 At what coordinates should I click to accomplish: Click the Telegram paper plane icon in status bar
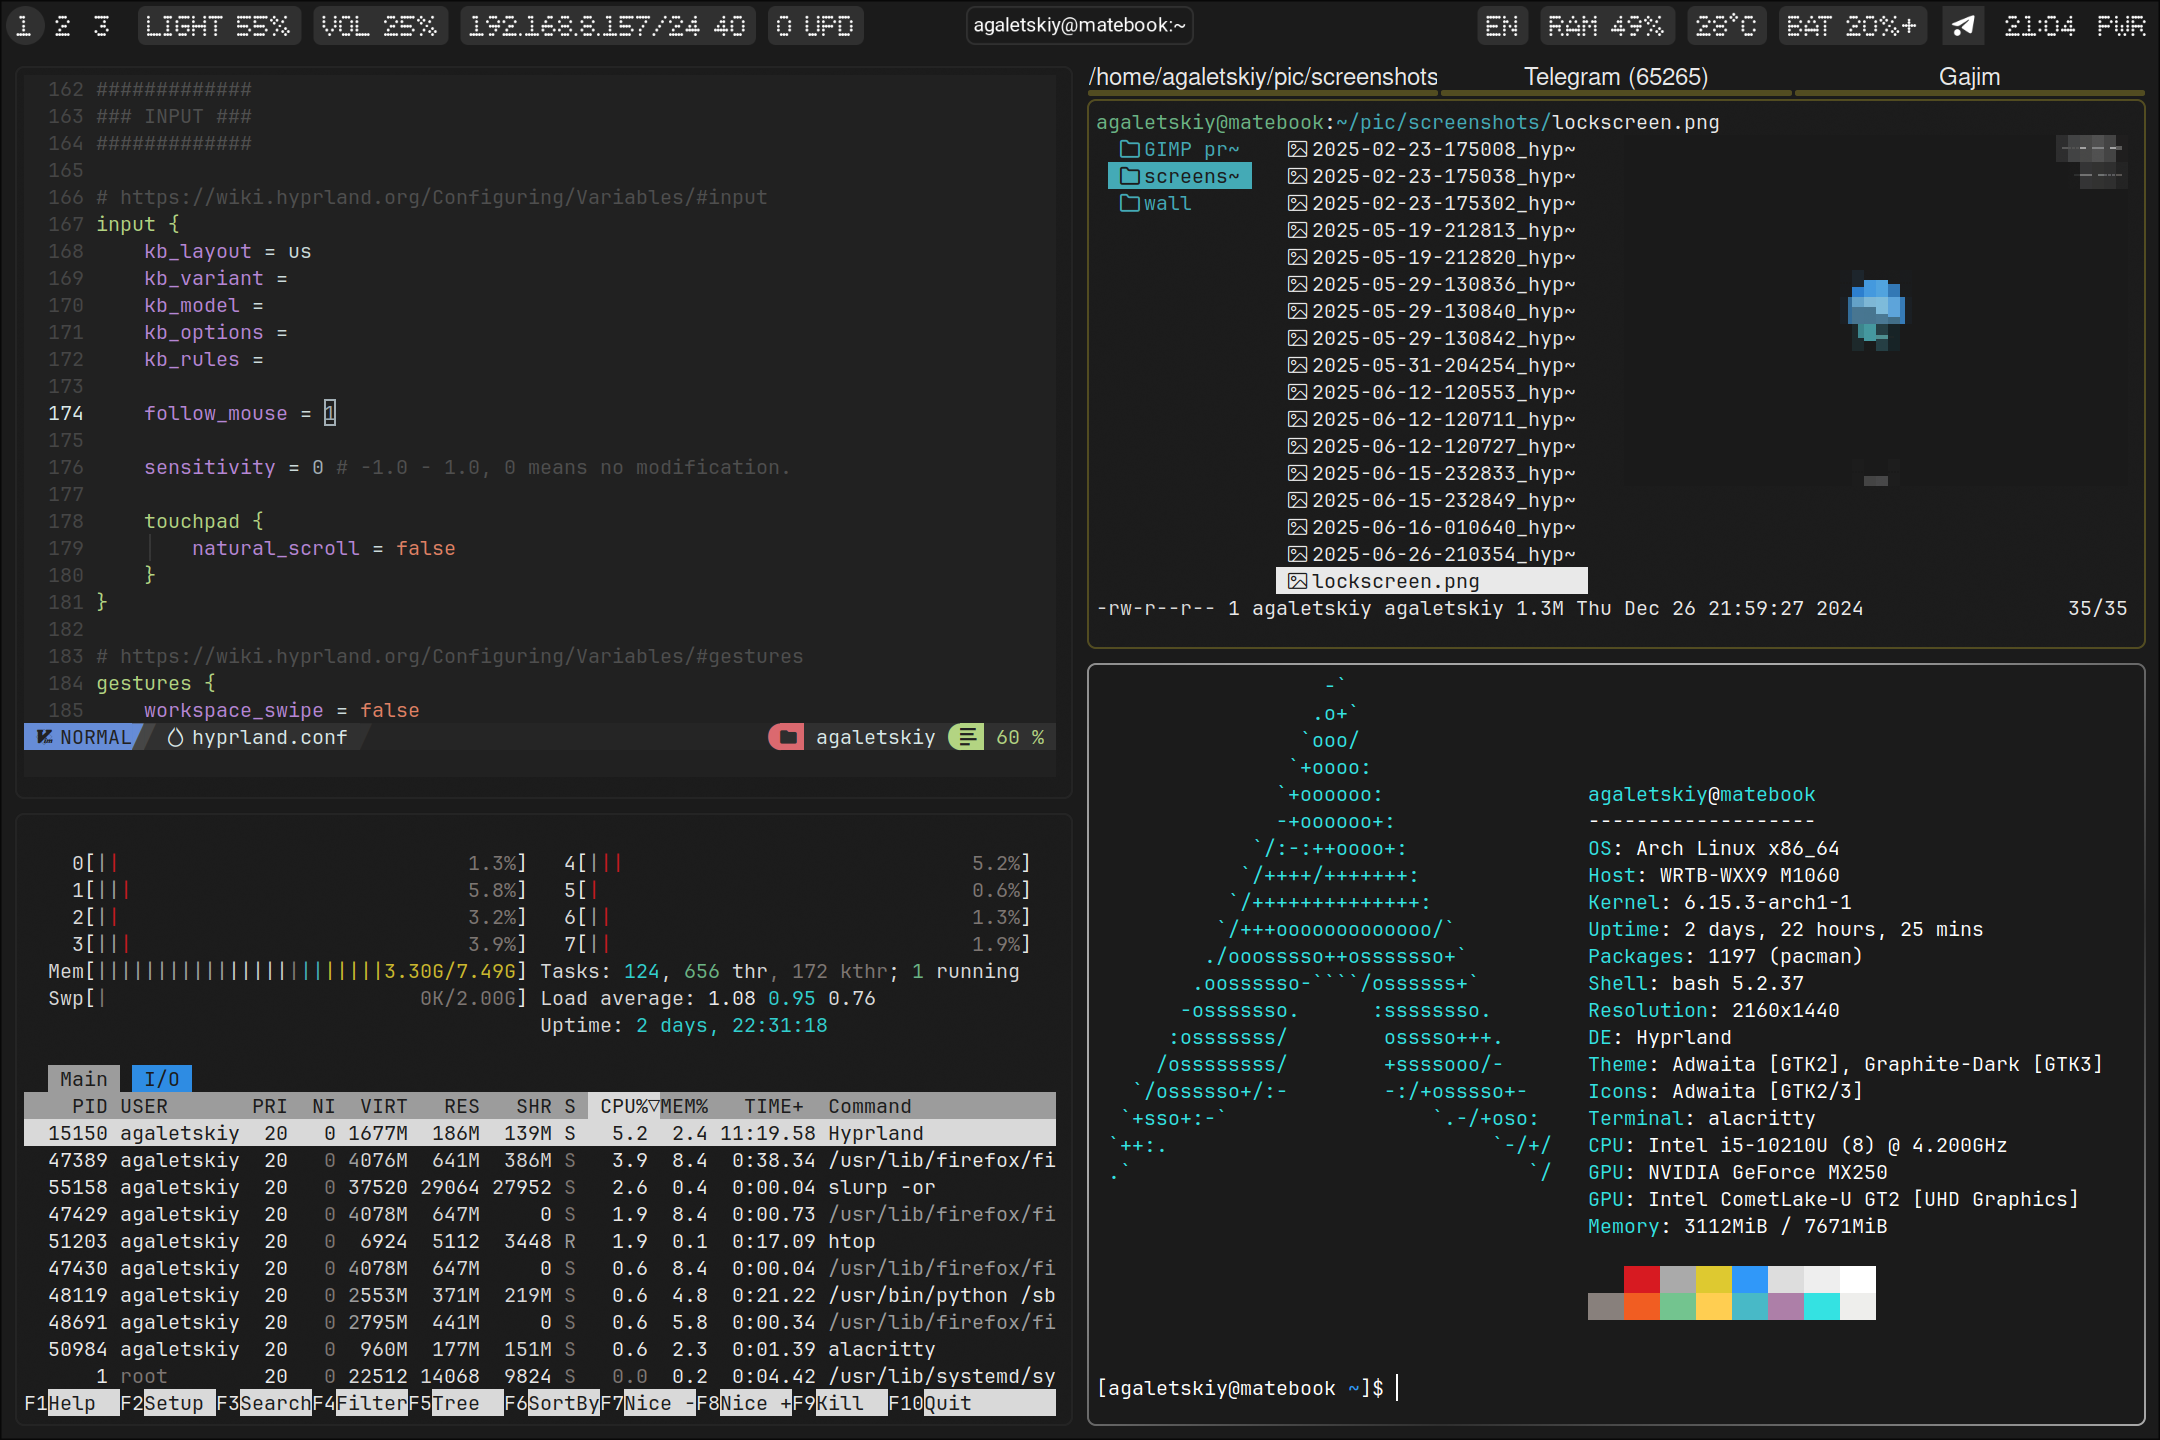coord(1962,25)
